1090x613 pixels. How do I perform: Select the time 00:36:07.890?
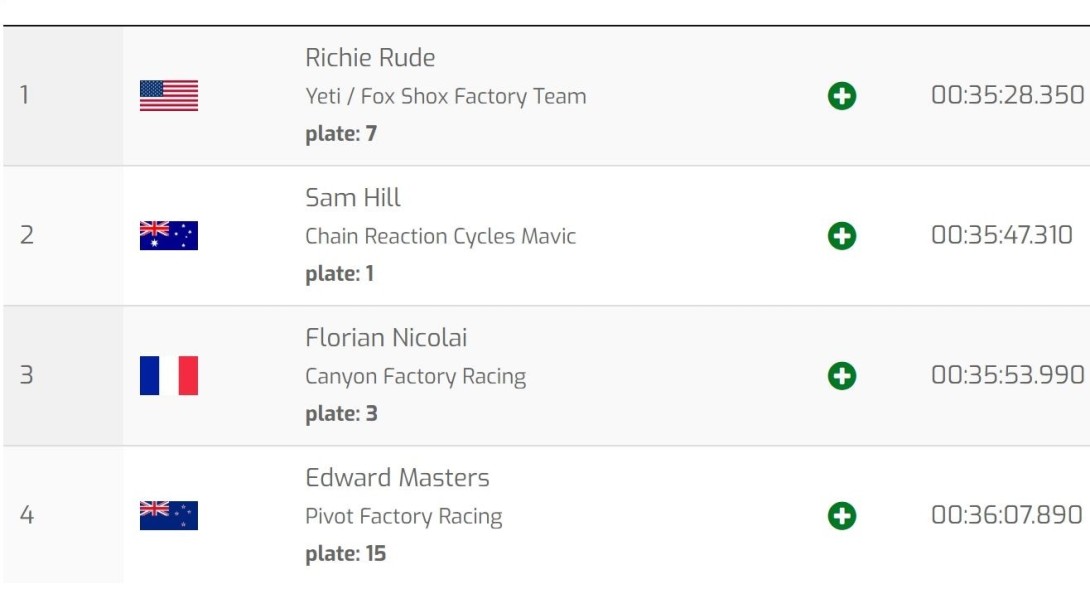[x=1007, y=515]
